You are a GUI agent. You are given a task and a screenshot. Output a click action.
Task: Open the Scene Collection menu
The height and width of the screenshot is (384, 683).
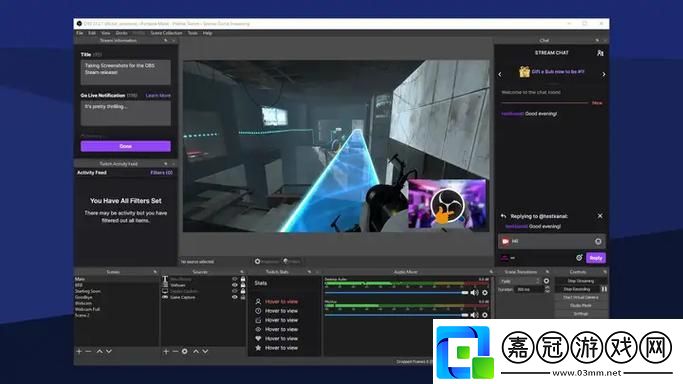[166, 33]
